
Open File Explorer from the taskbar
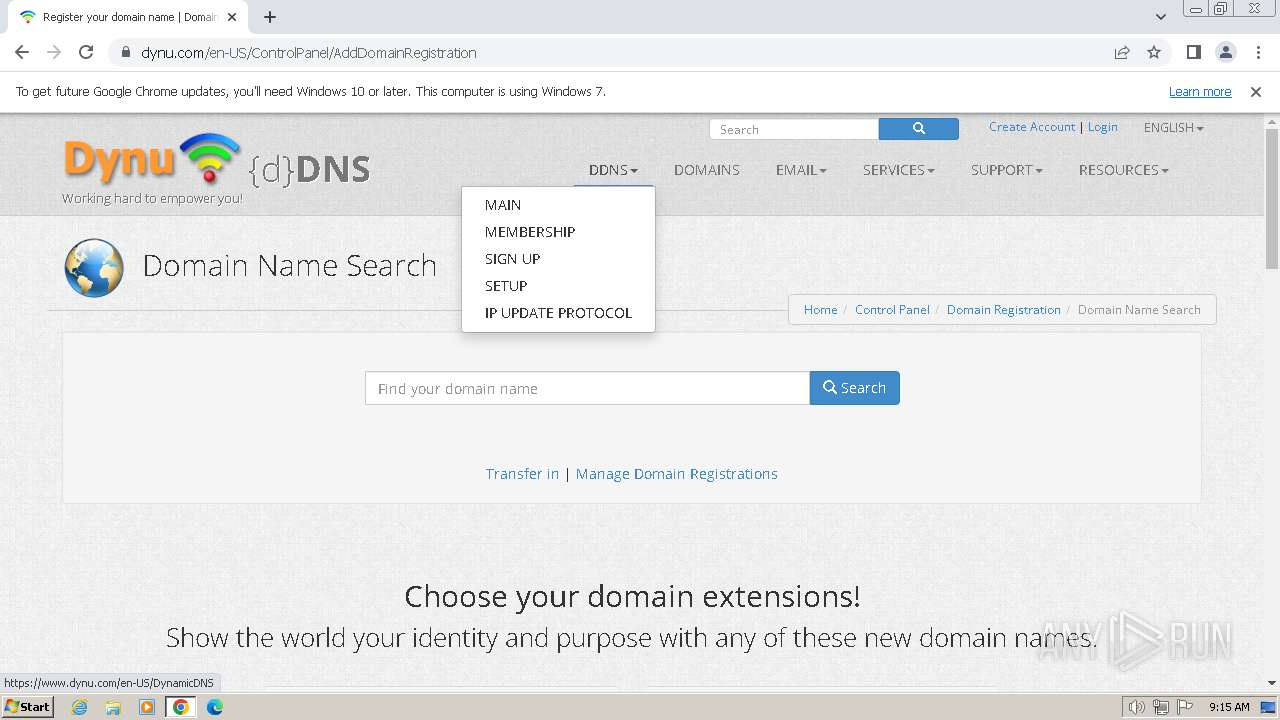tap(113, 707)
